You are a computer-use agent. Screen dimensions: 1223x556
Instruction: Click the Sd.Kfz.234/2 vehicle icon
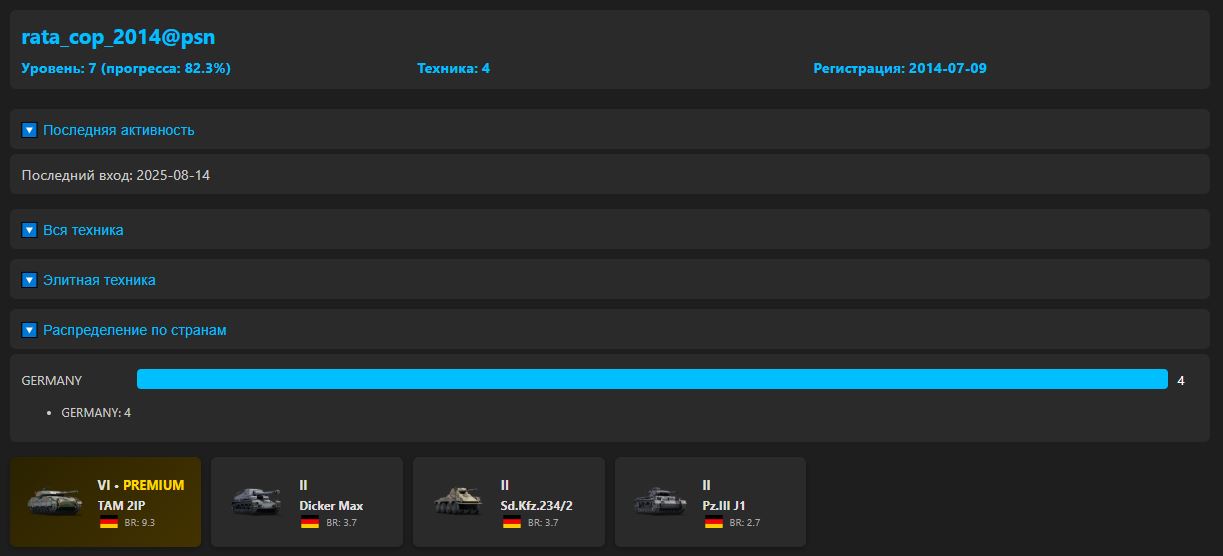pos(458,502)
